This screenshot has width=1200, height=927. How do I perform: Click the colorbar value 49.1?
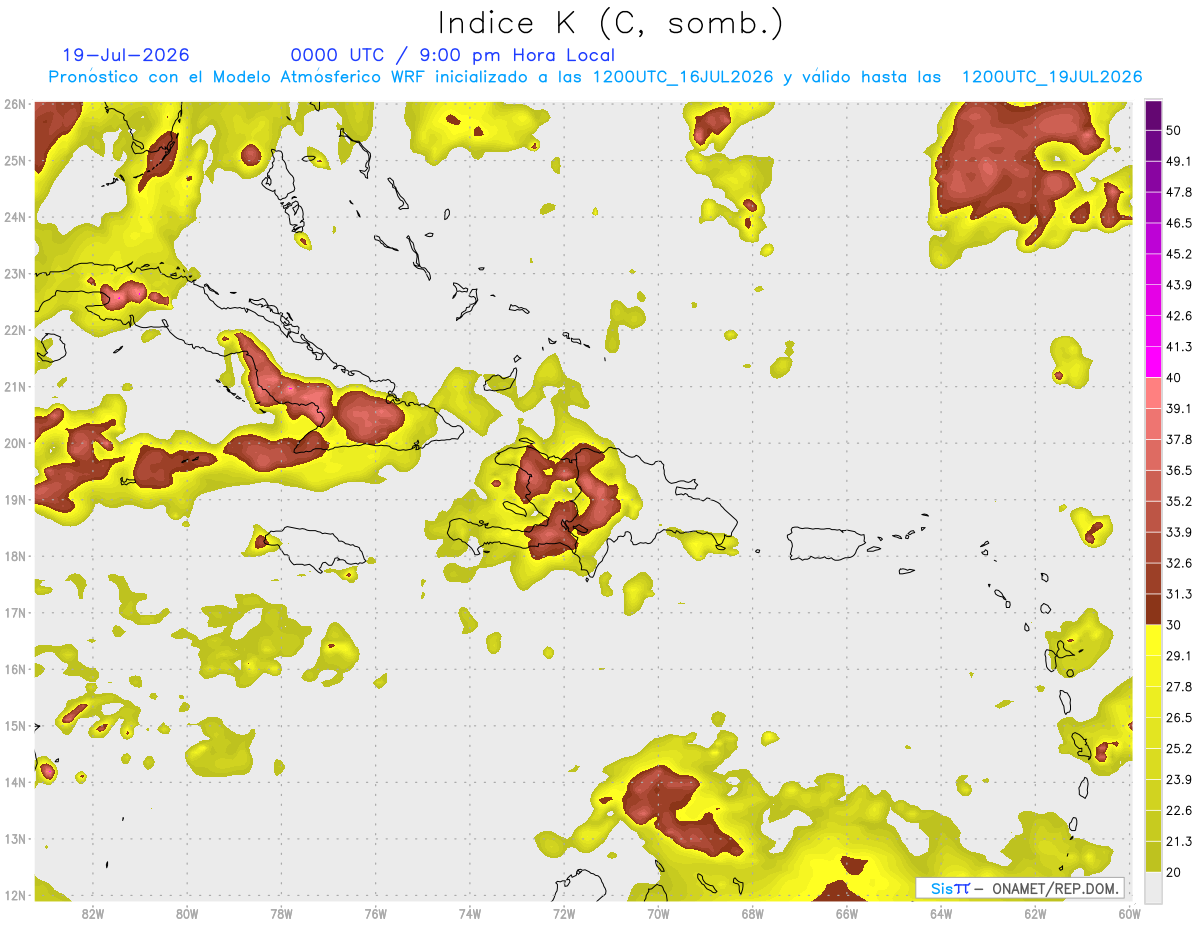[x=1179, y=161]
